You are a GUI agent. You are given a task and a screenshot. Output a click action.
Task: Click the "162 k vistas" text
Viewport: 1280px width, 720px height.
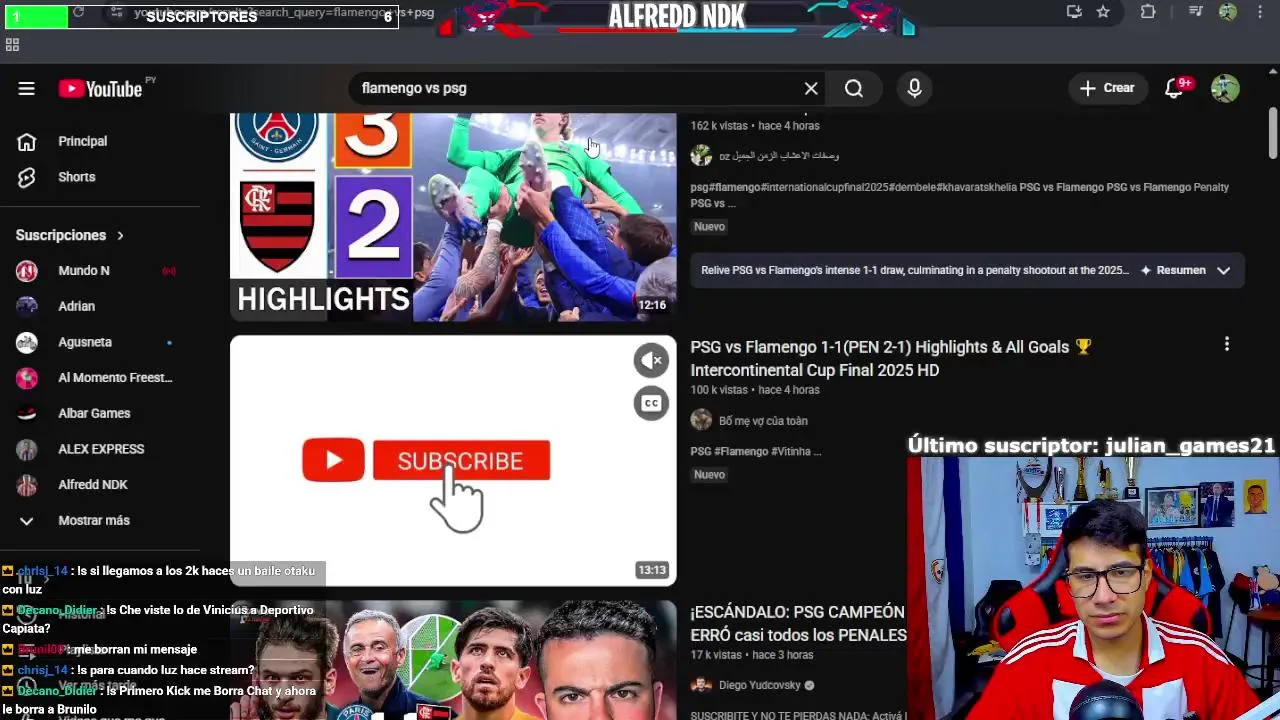719,126
